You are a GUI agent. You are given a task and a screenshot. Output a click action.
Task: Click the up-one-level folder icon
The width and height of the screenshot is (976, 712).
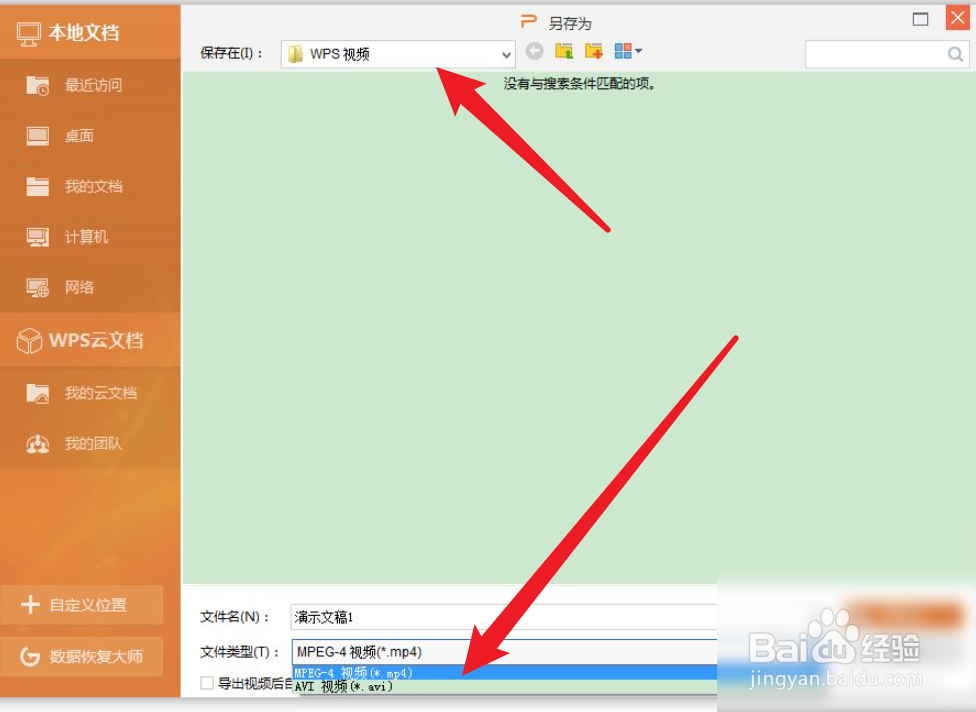(563, 51)
